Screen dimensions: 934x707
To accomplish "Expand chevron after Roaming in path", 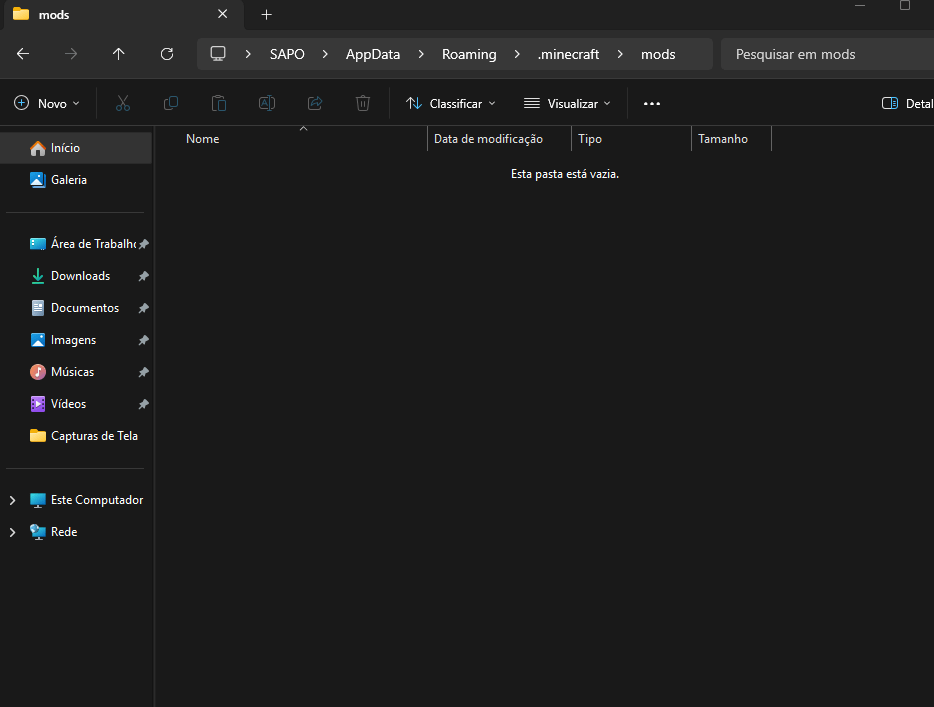I will tap(517, 54).
